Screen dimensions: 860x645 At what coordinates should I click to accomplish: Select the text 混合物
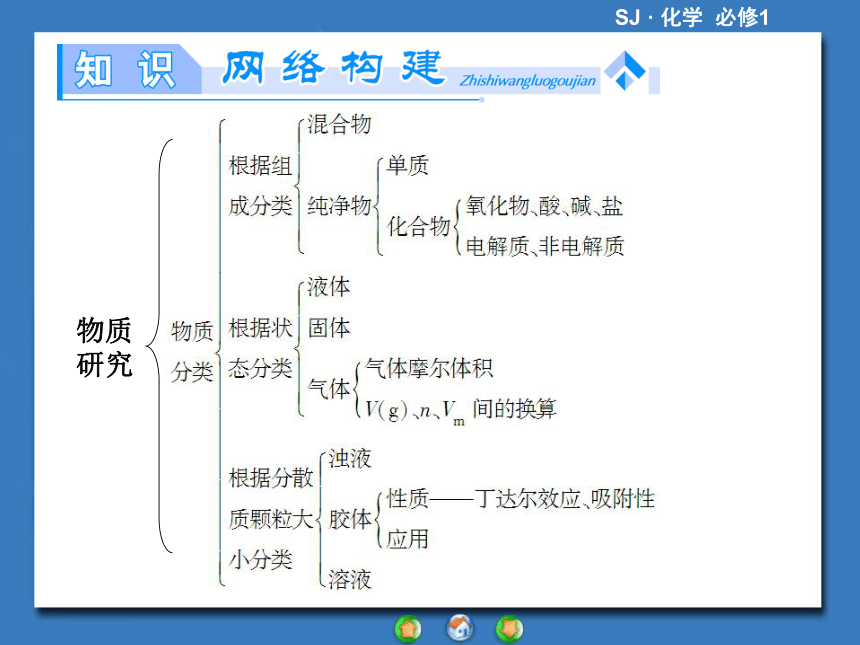pos(340,125)
